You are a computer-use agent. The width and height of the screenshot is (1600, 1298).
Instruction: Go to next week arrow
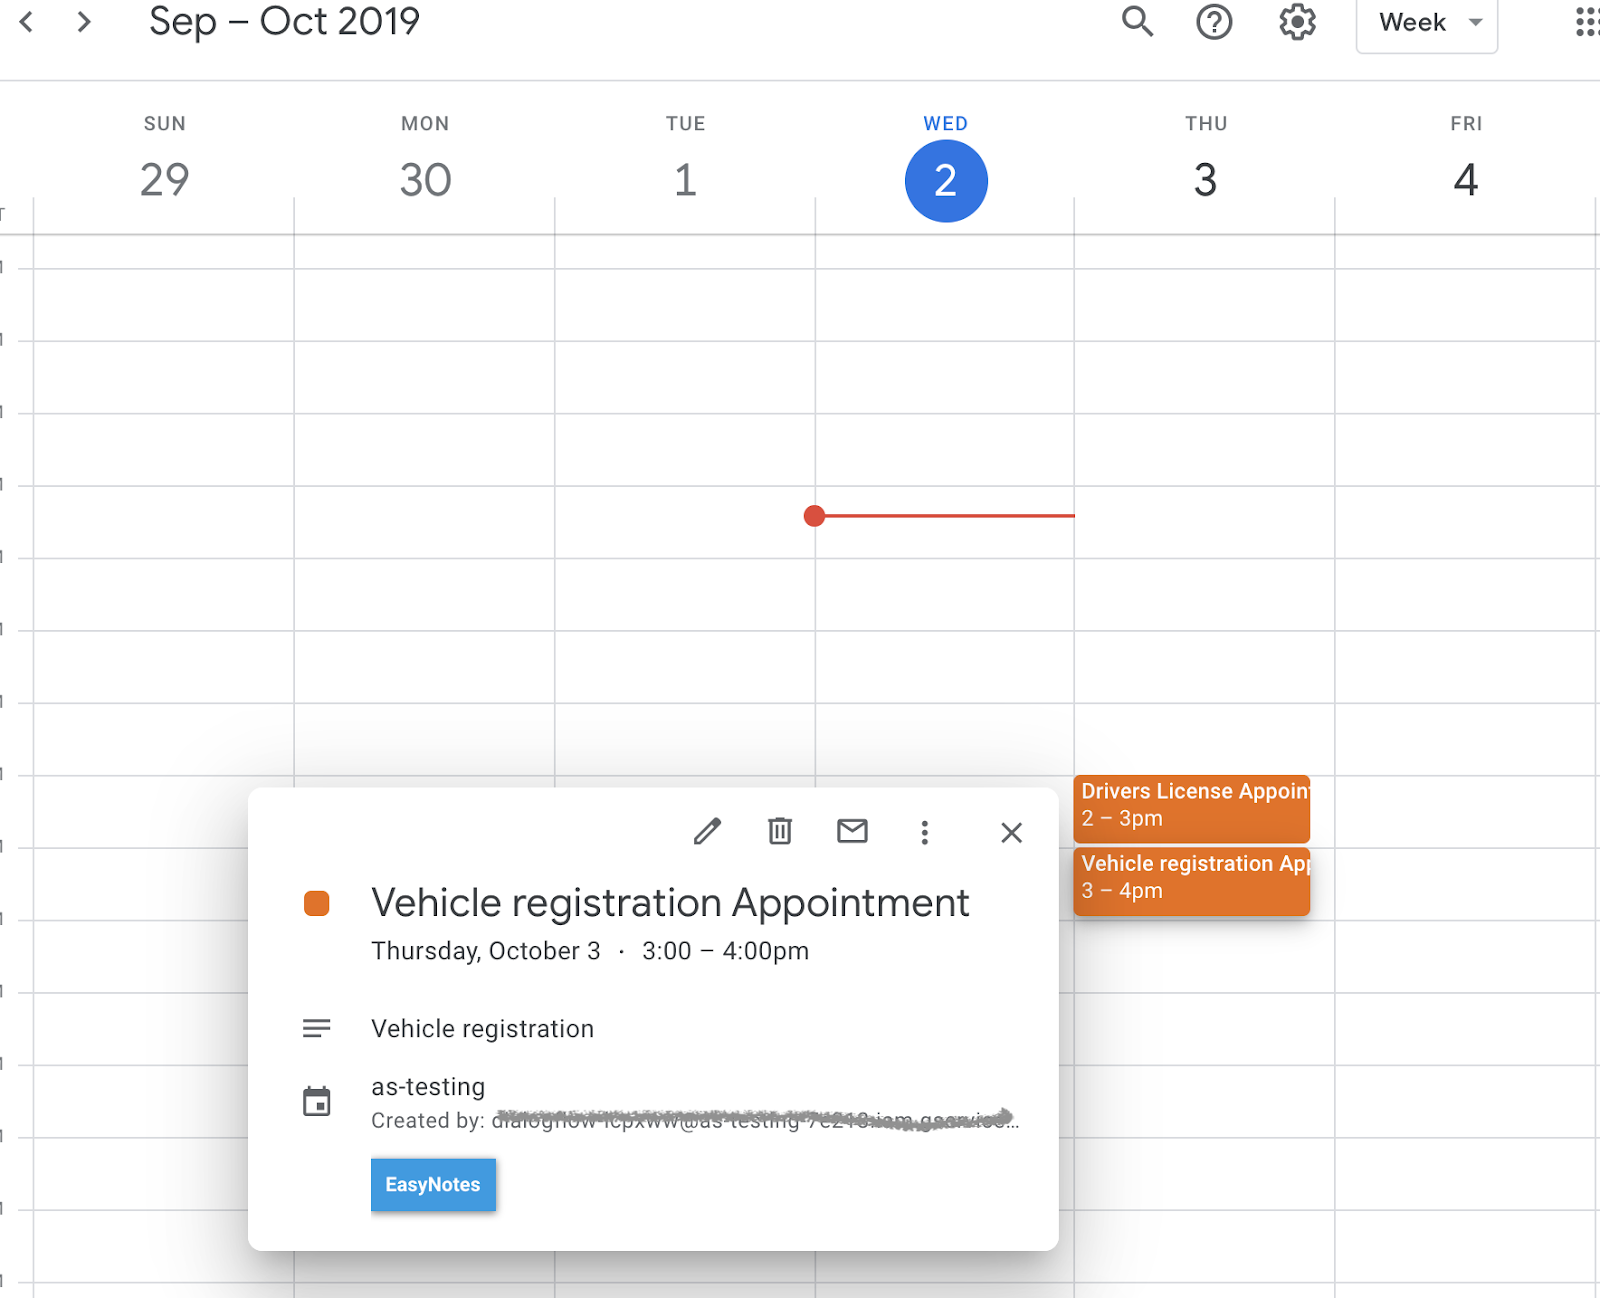[84, 22]
